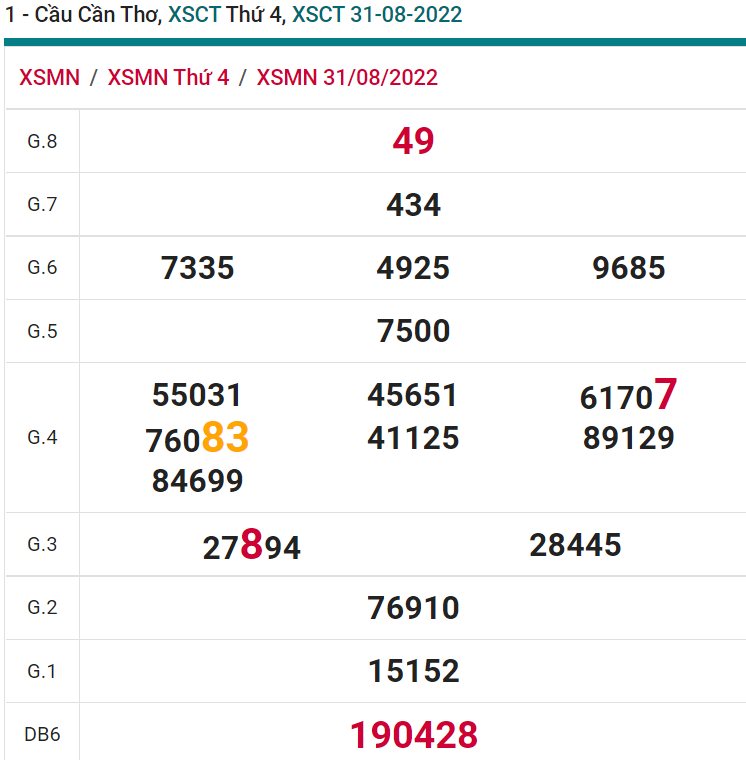746x760 pixels.
Task: Go to the XSMN root breadcrumb
Action: pyautogui.click(x=49, y=78)
